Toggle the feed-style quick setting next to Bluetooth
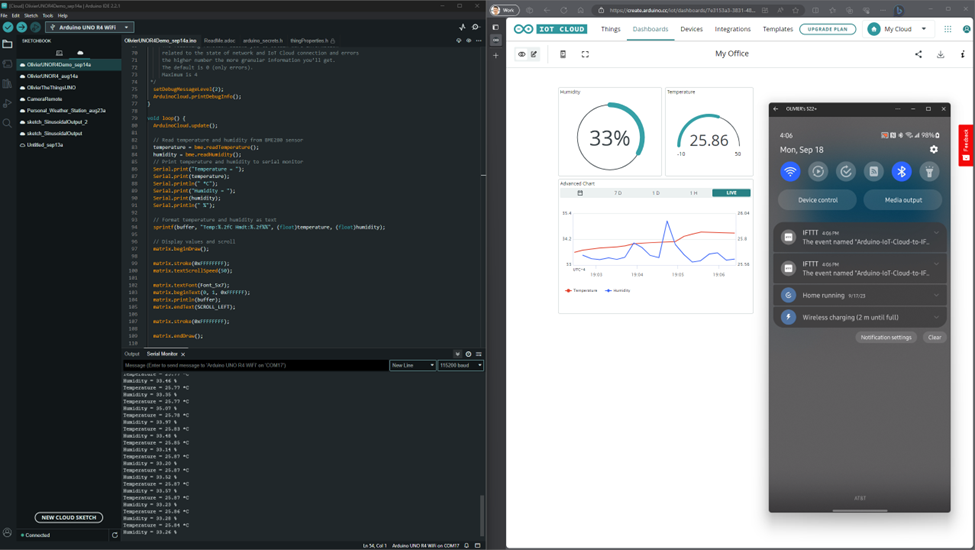 [x=874, y=172]
